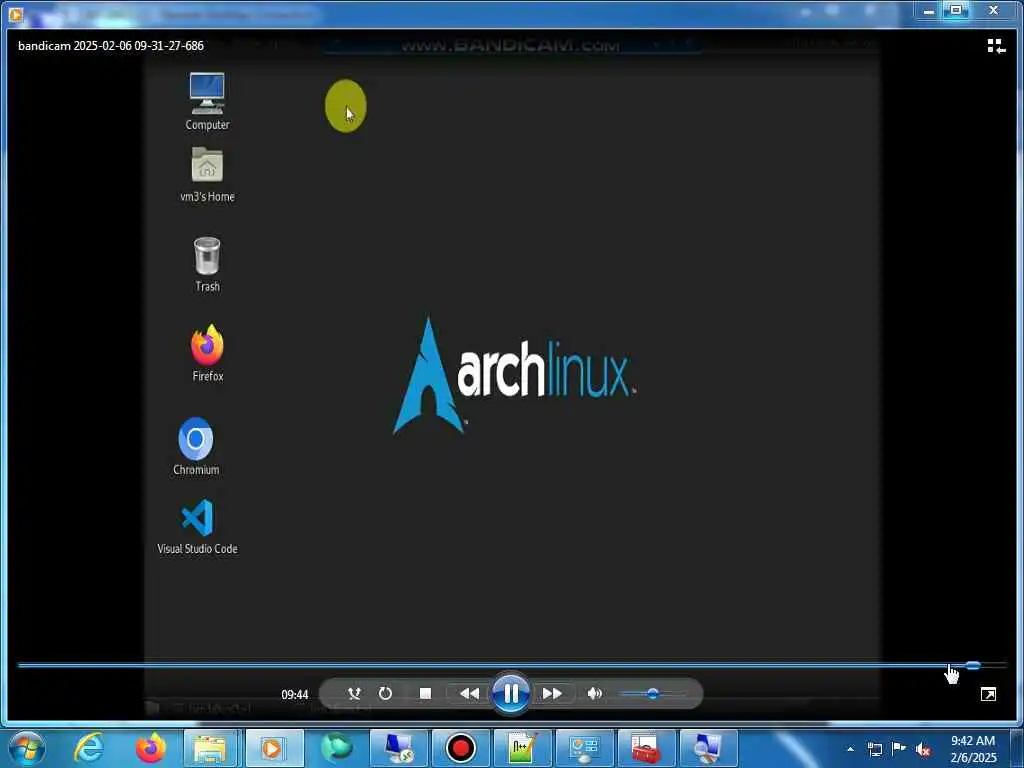Show hidden tray icons with the arrow
1024x768 pixels.
pyautogui.click(x=850, y=749)
